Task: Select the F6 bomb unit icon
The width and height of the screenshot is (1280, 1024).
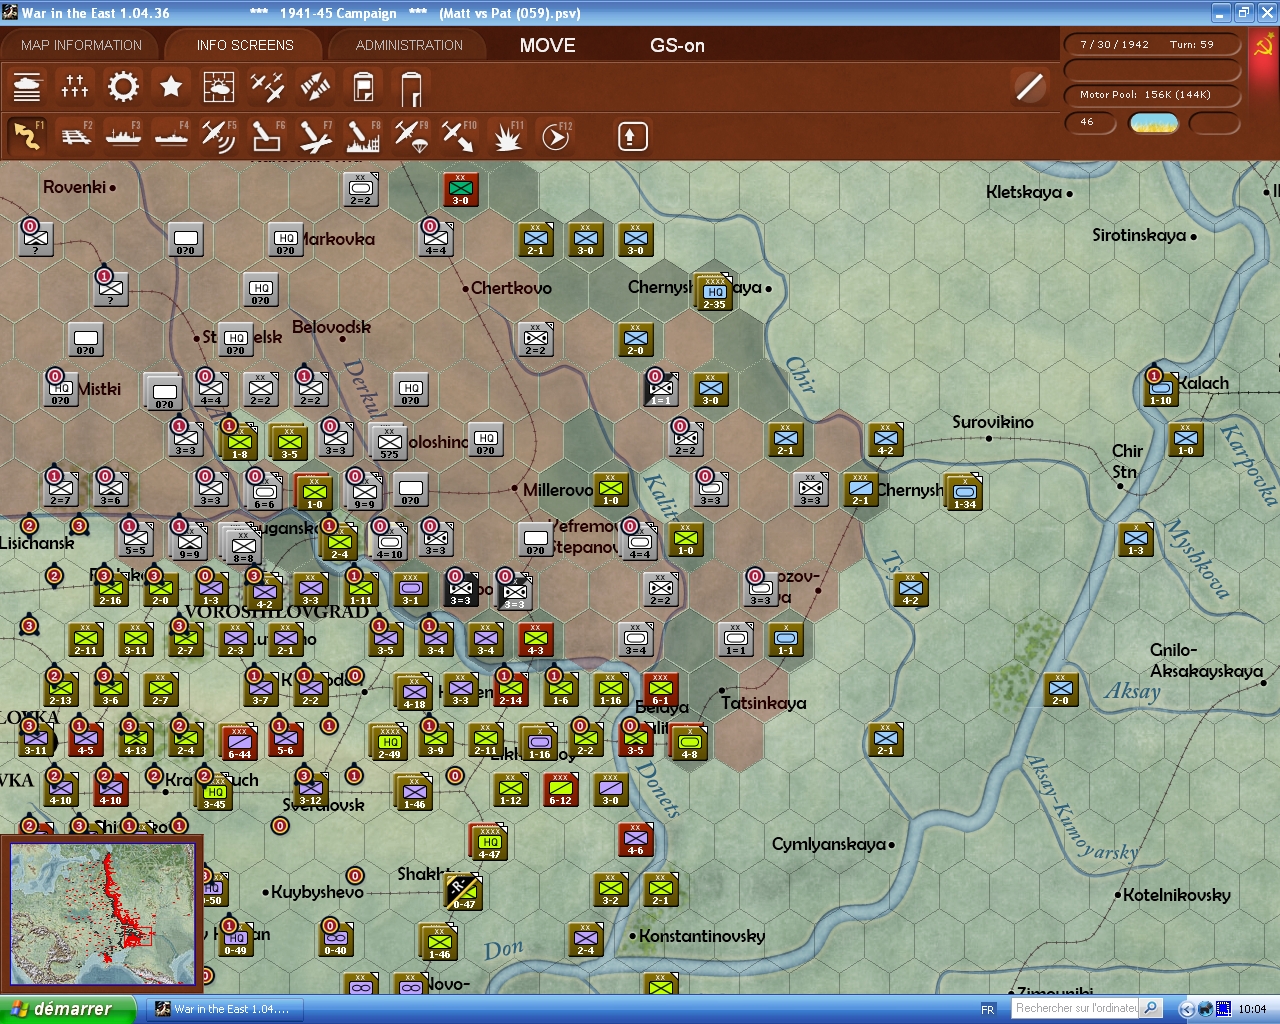Action: 267,136
